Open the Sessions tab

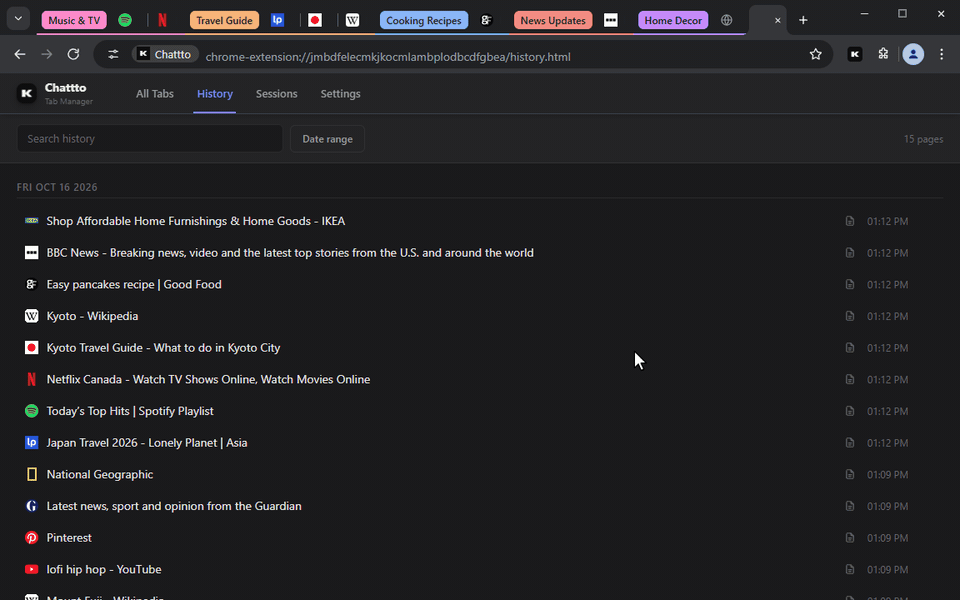click(x=277, y=94)
